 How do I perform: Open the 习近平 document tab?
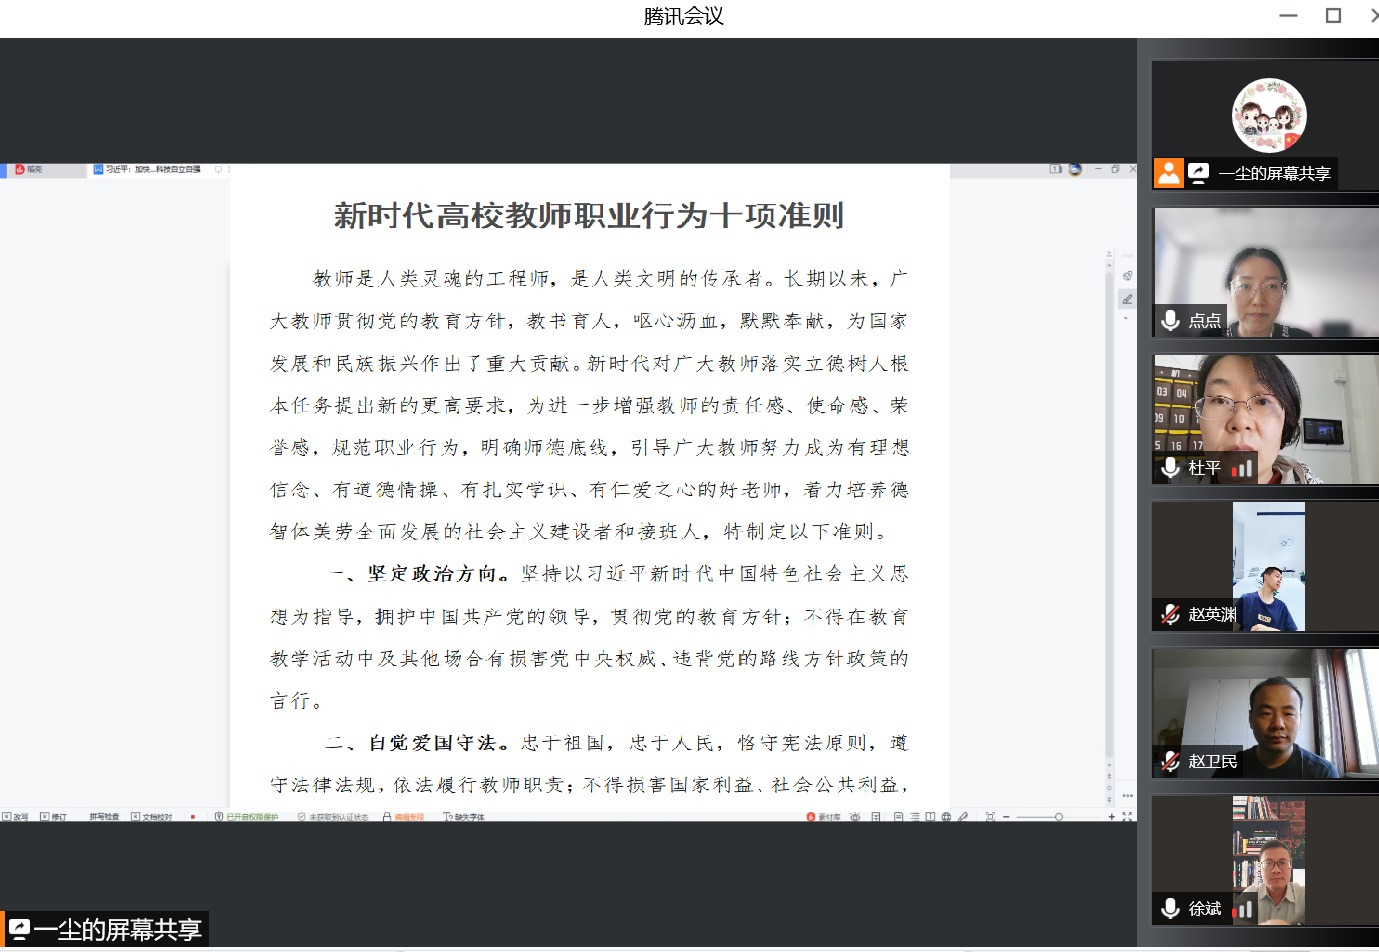150,170
